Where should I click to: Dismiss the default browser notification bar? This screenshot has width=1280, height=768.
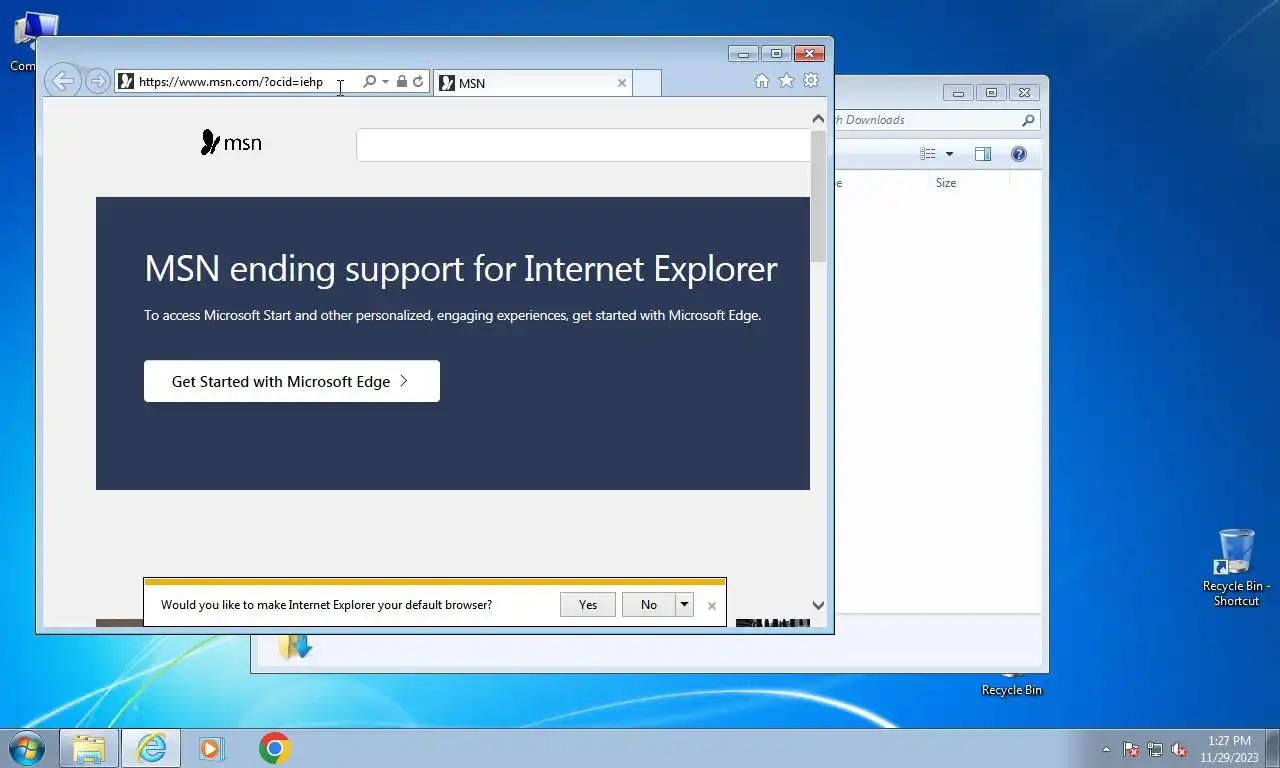pyautogui.click(x=712, y=605)
